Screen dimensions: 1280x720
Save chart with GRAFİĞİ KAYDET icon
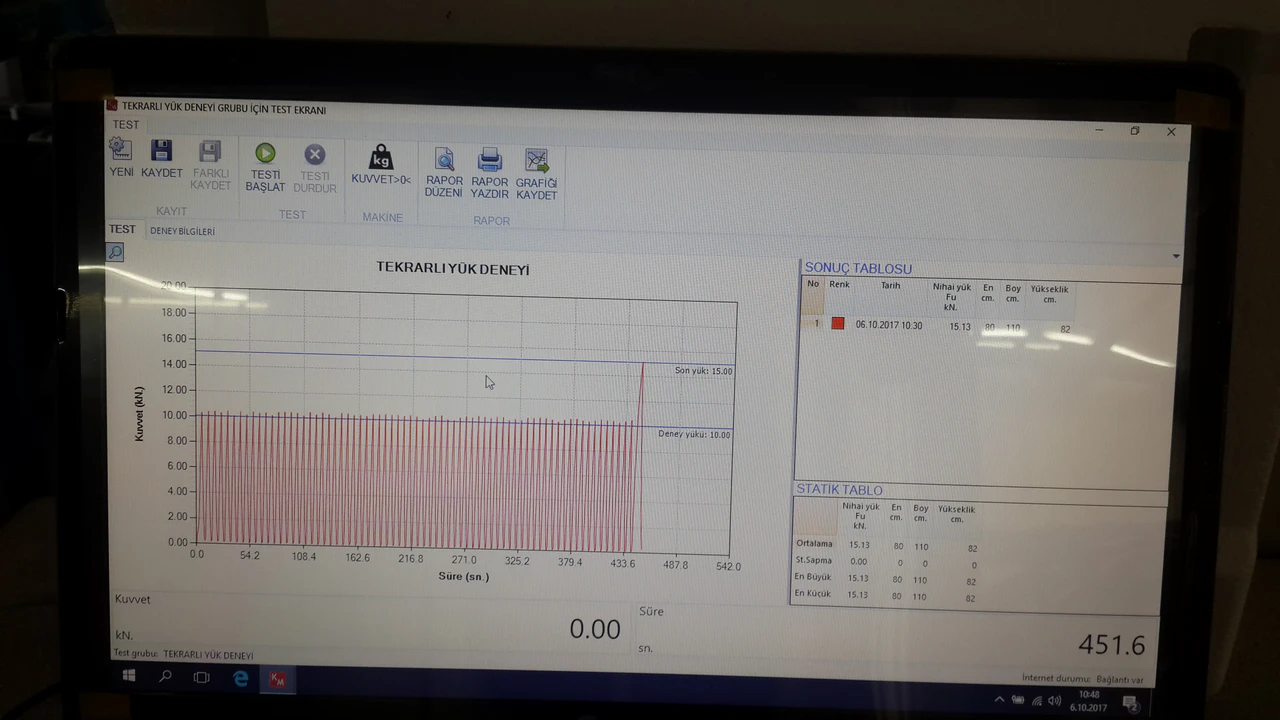pyautogui.click(x=537, y=173)
